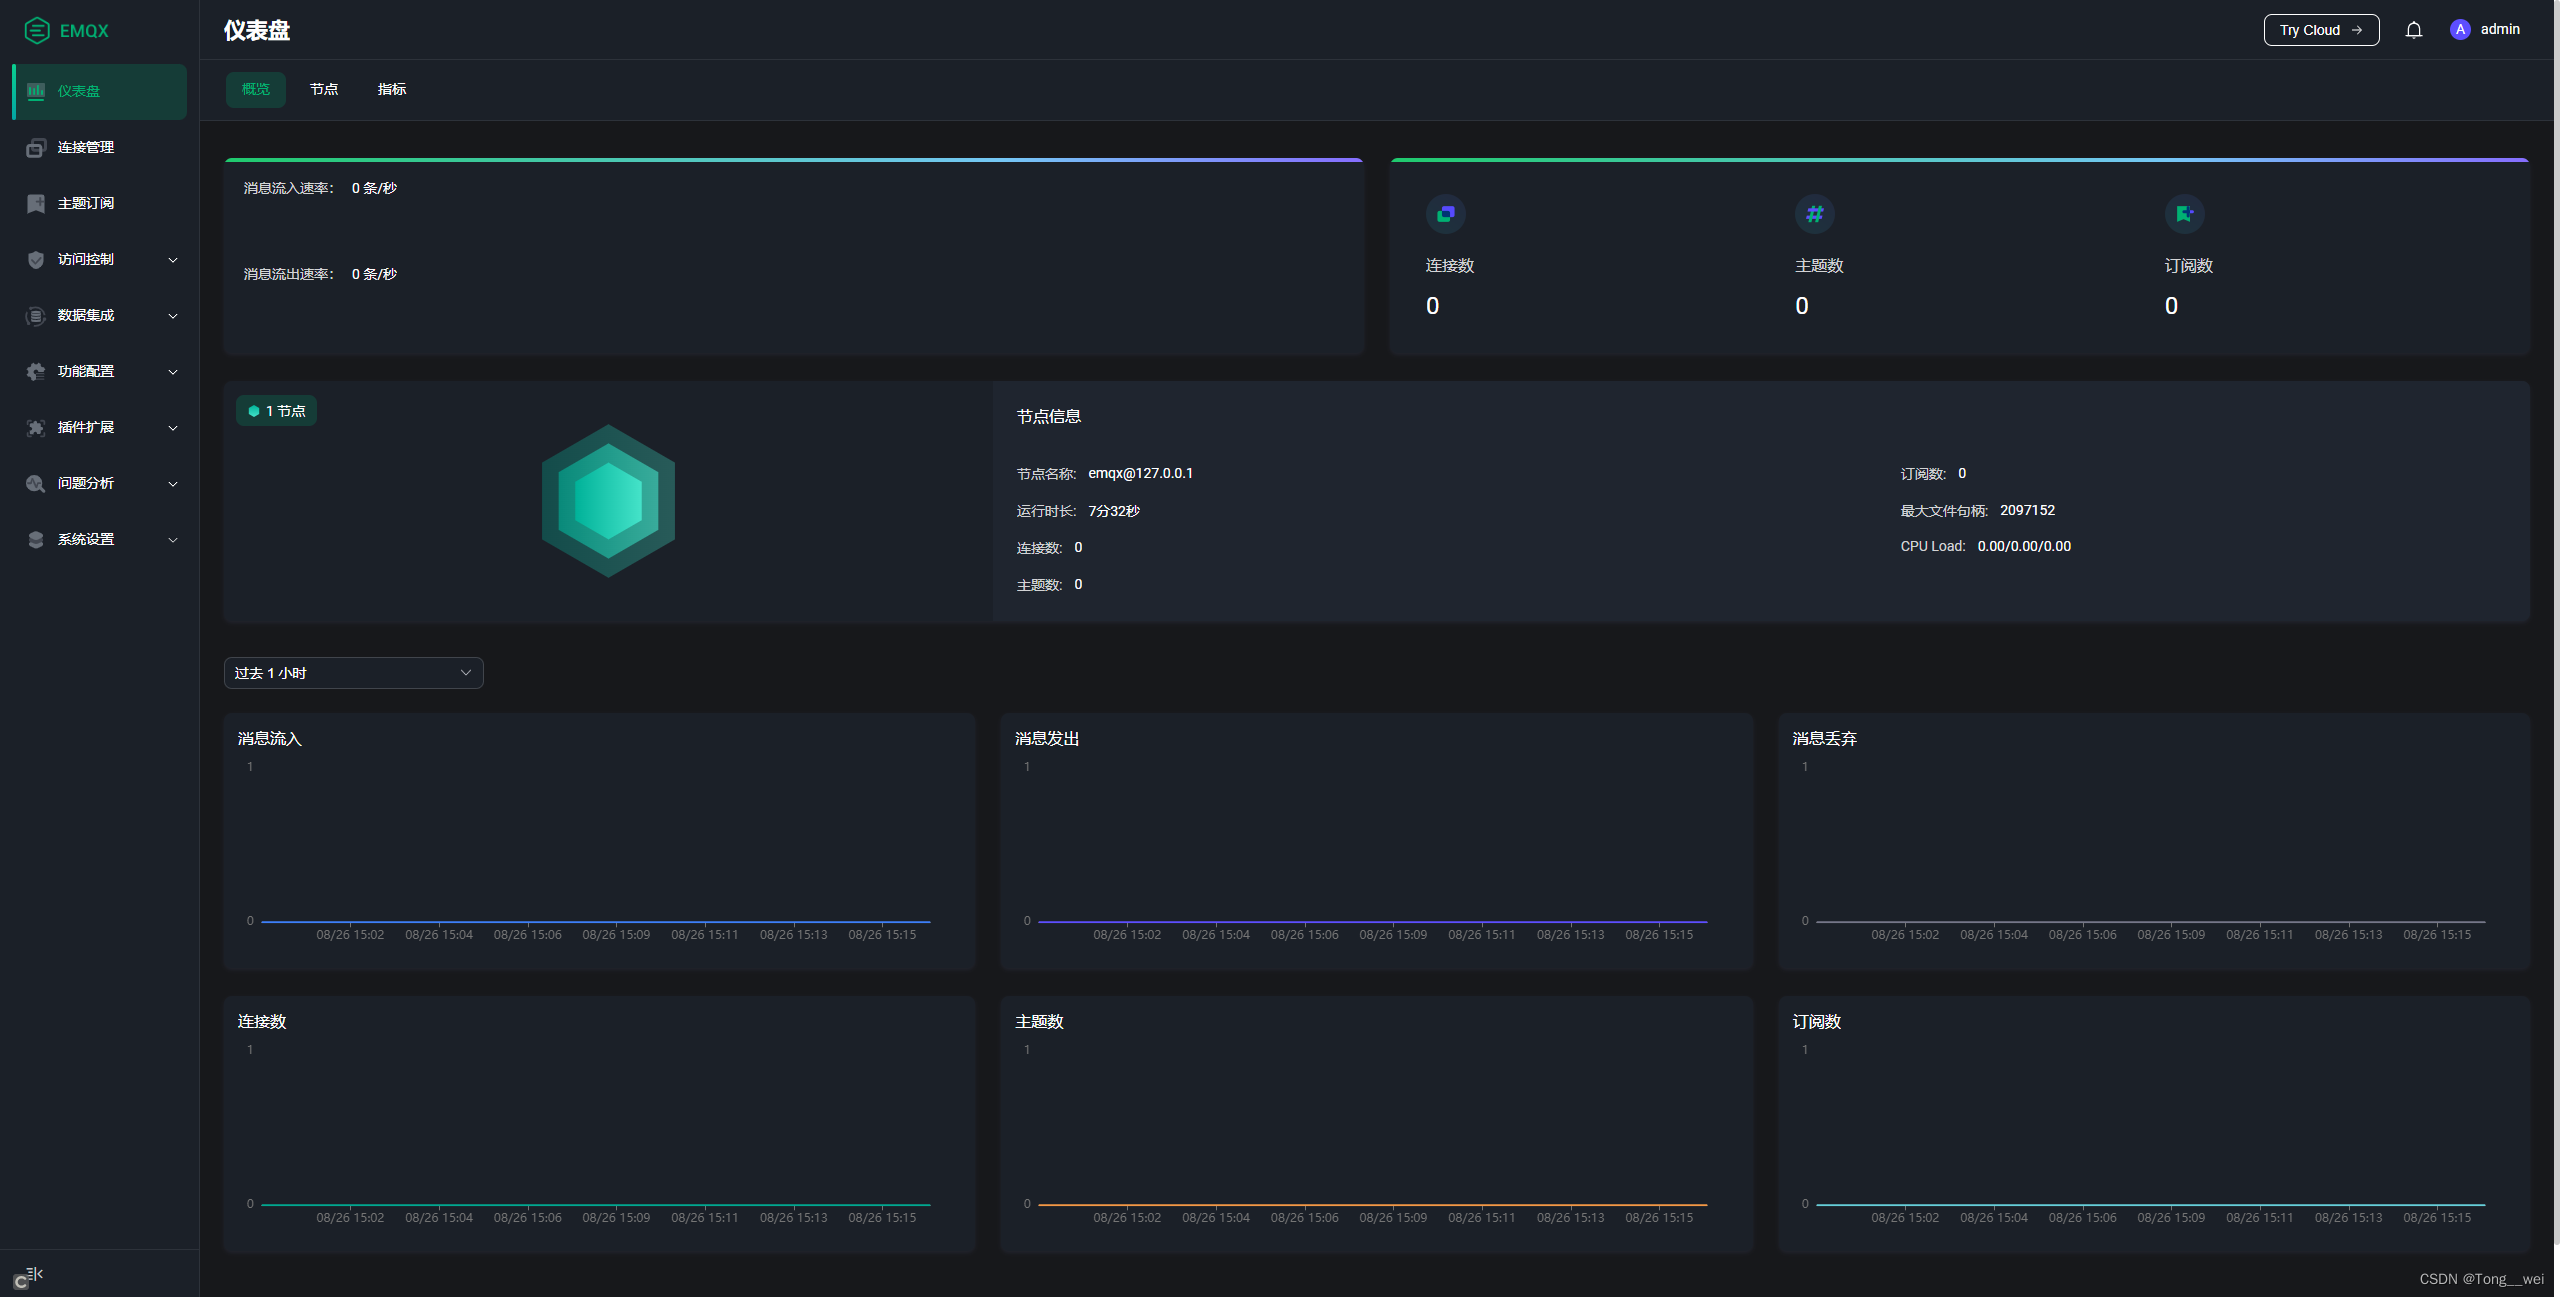Toggle the 插件扩展 section collapse
Viewport: 2560px width, 1297px height.
click(x=99, y=427)
